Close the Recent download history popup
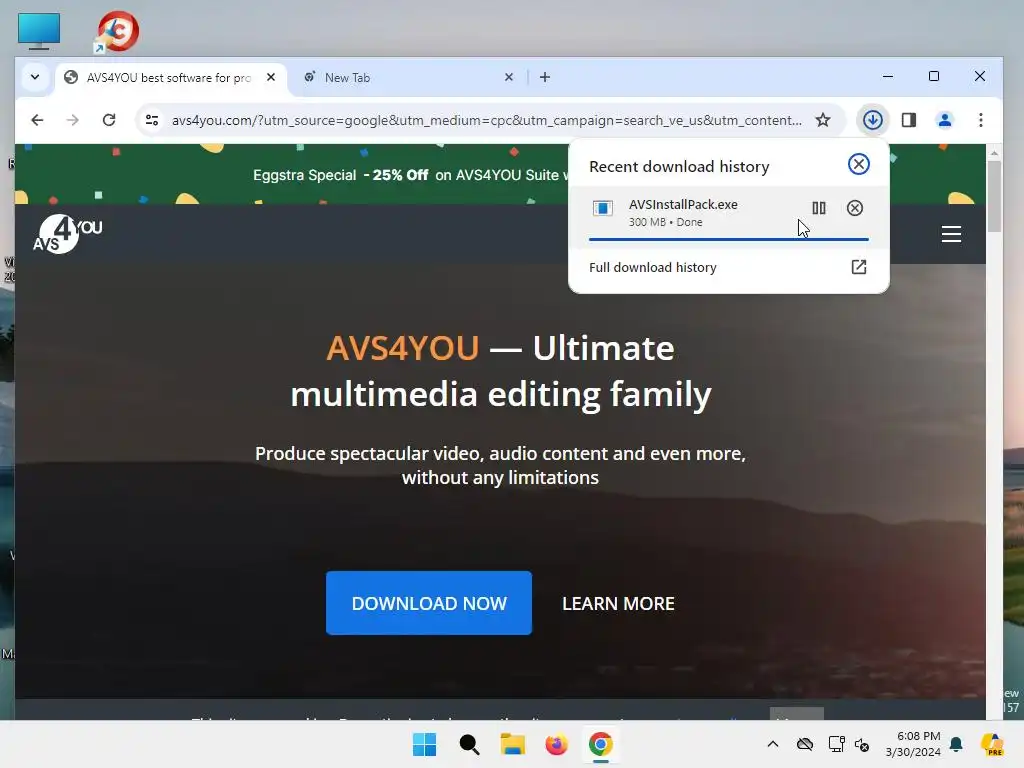This screenshot has width=1024, height=768. click(x=858, y=164)
